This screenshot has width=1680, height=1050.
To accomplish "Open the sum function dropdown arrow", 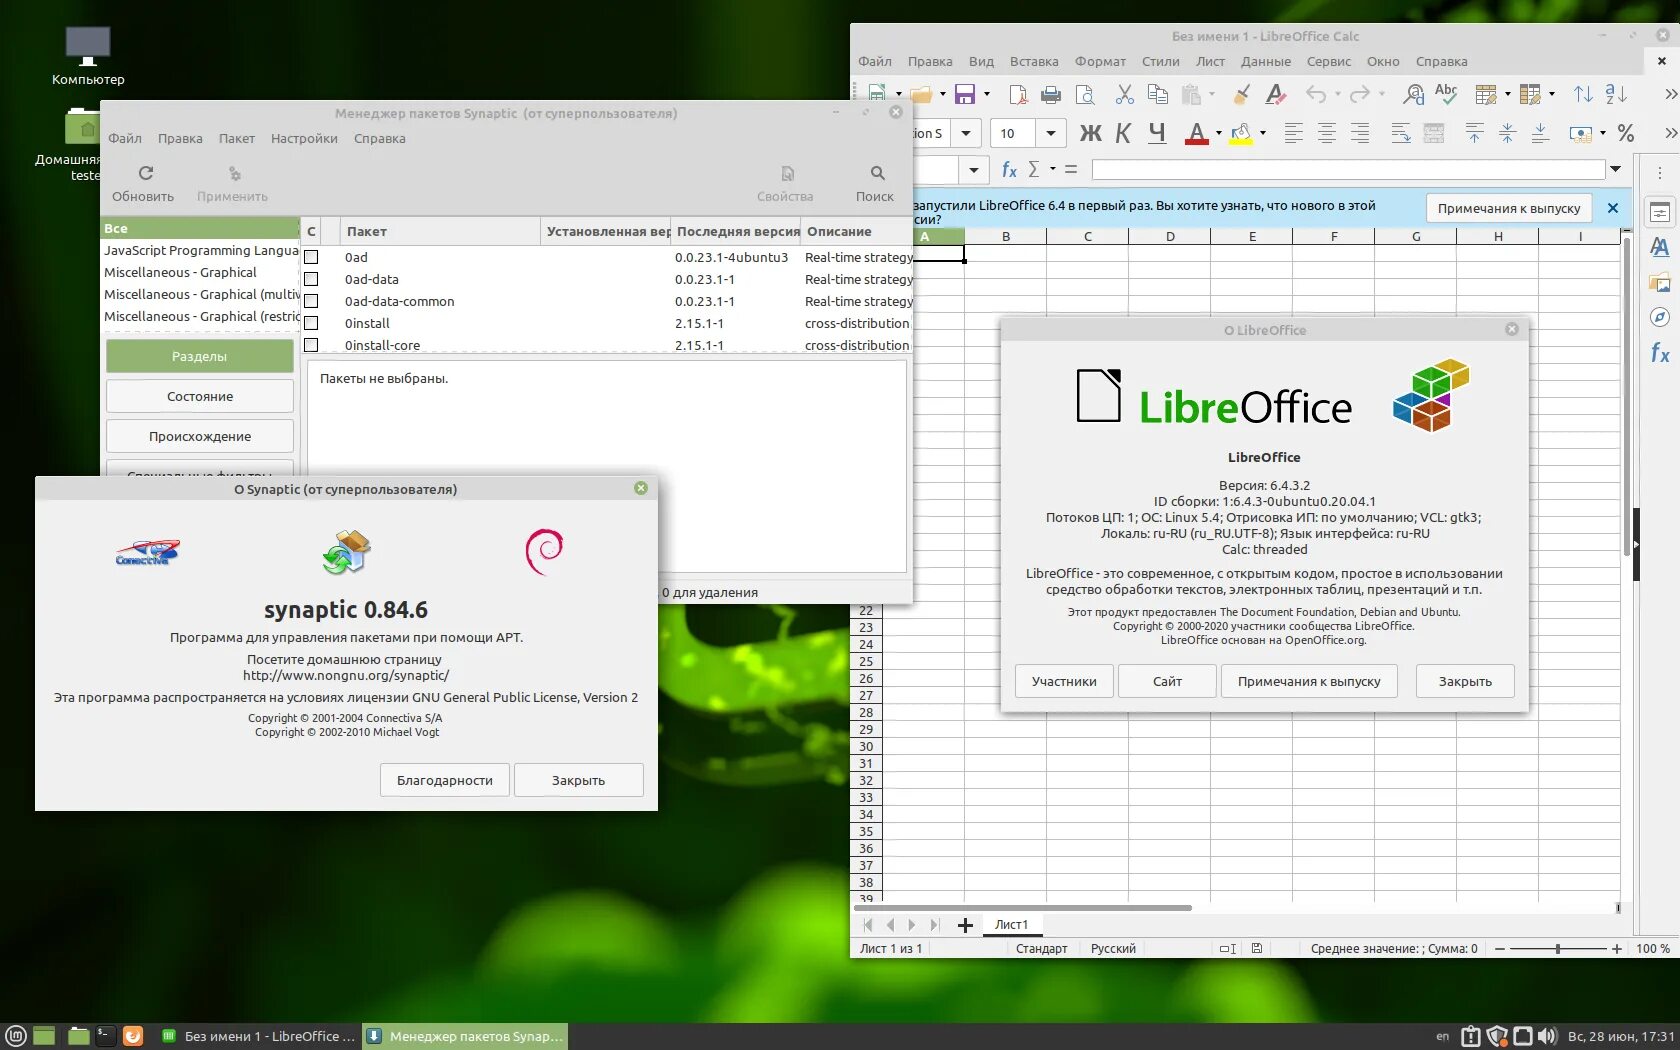I will pos(1053,170).
